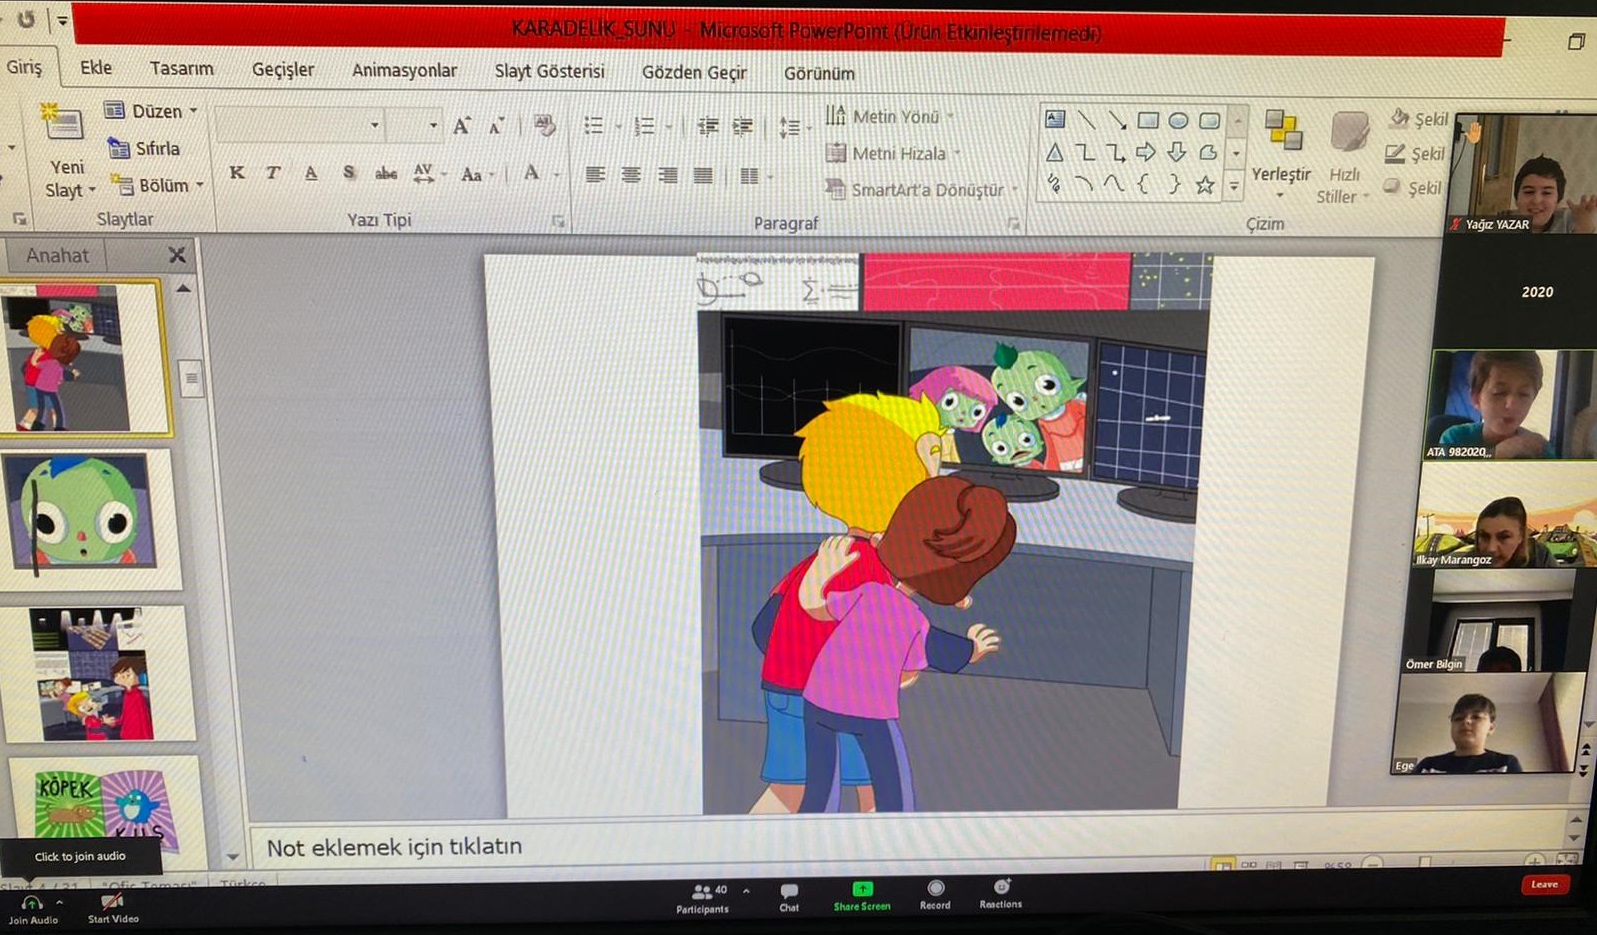Click the red Leave meeting button

click(x=1544, y=884)
